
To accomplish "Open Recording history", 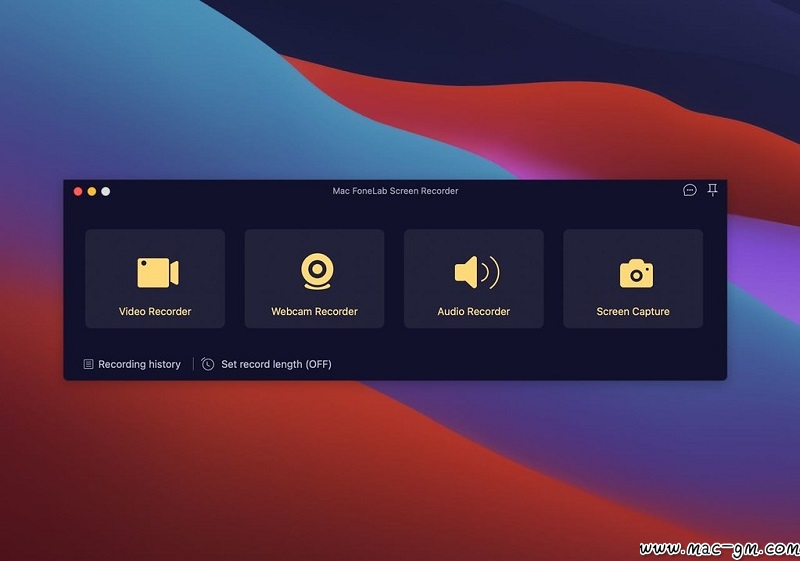I will click(132, 364).
